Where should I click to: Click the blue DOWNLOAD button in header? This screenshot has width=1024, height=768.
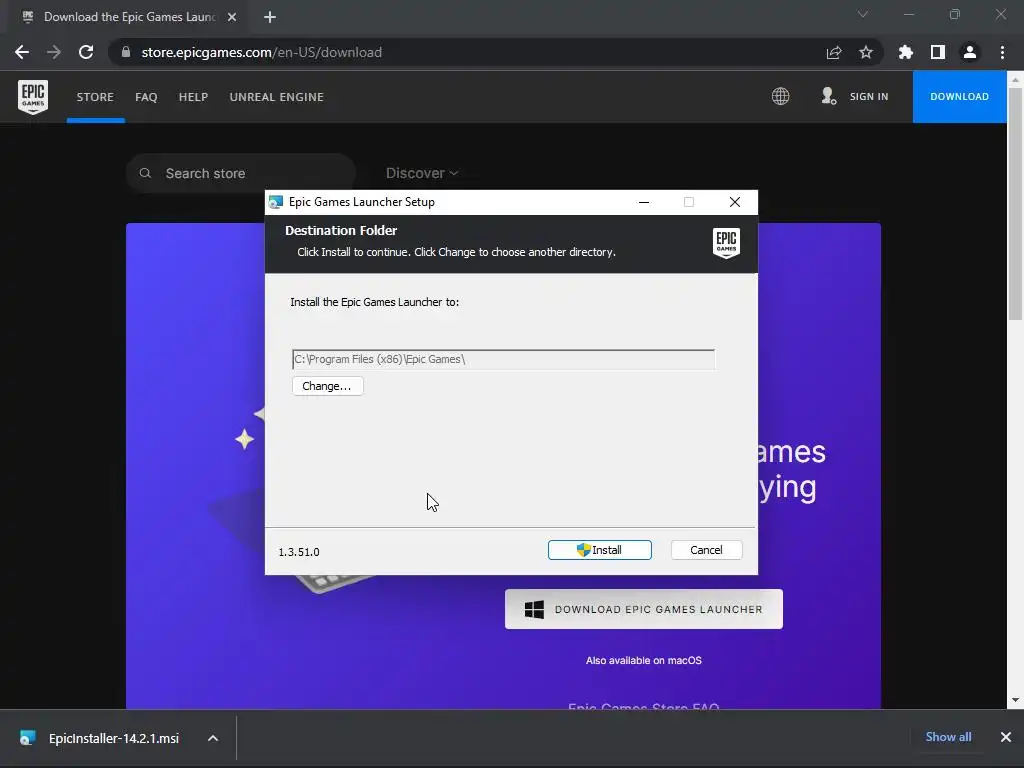[959, 97]
